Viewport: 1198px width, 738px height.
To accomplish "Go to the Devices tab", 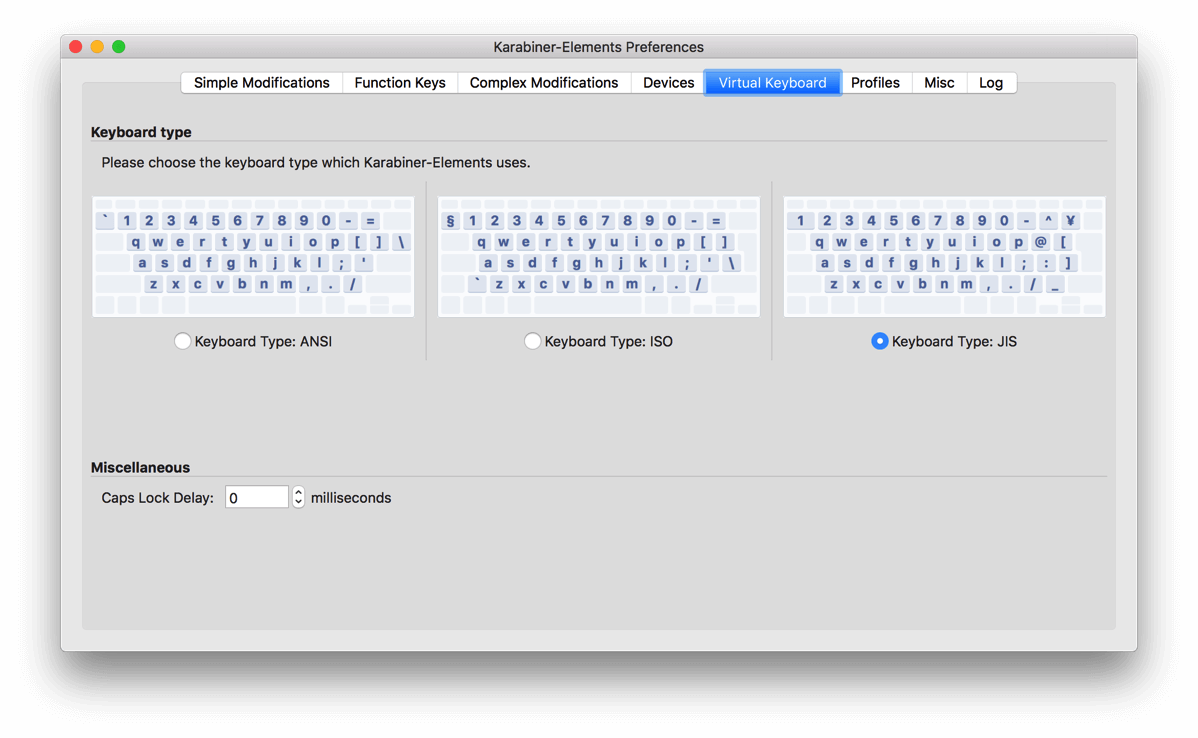I will (x=668, y=83).
